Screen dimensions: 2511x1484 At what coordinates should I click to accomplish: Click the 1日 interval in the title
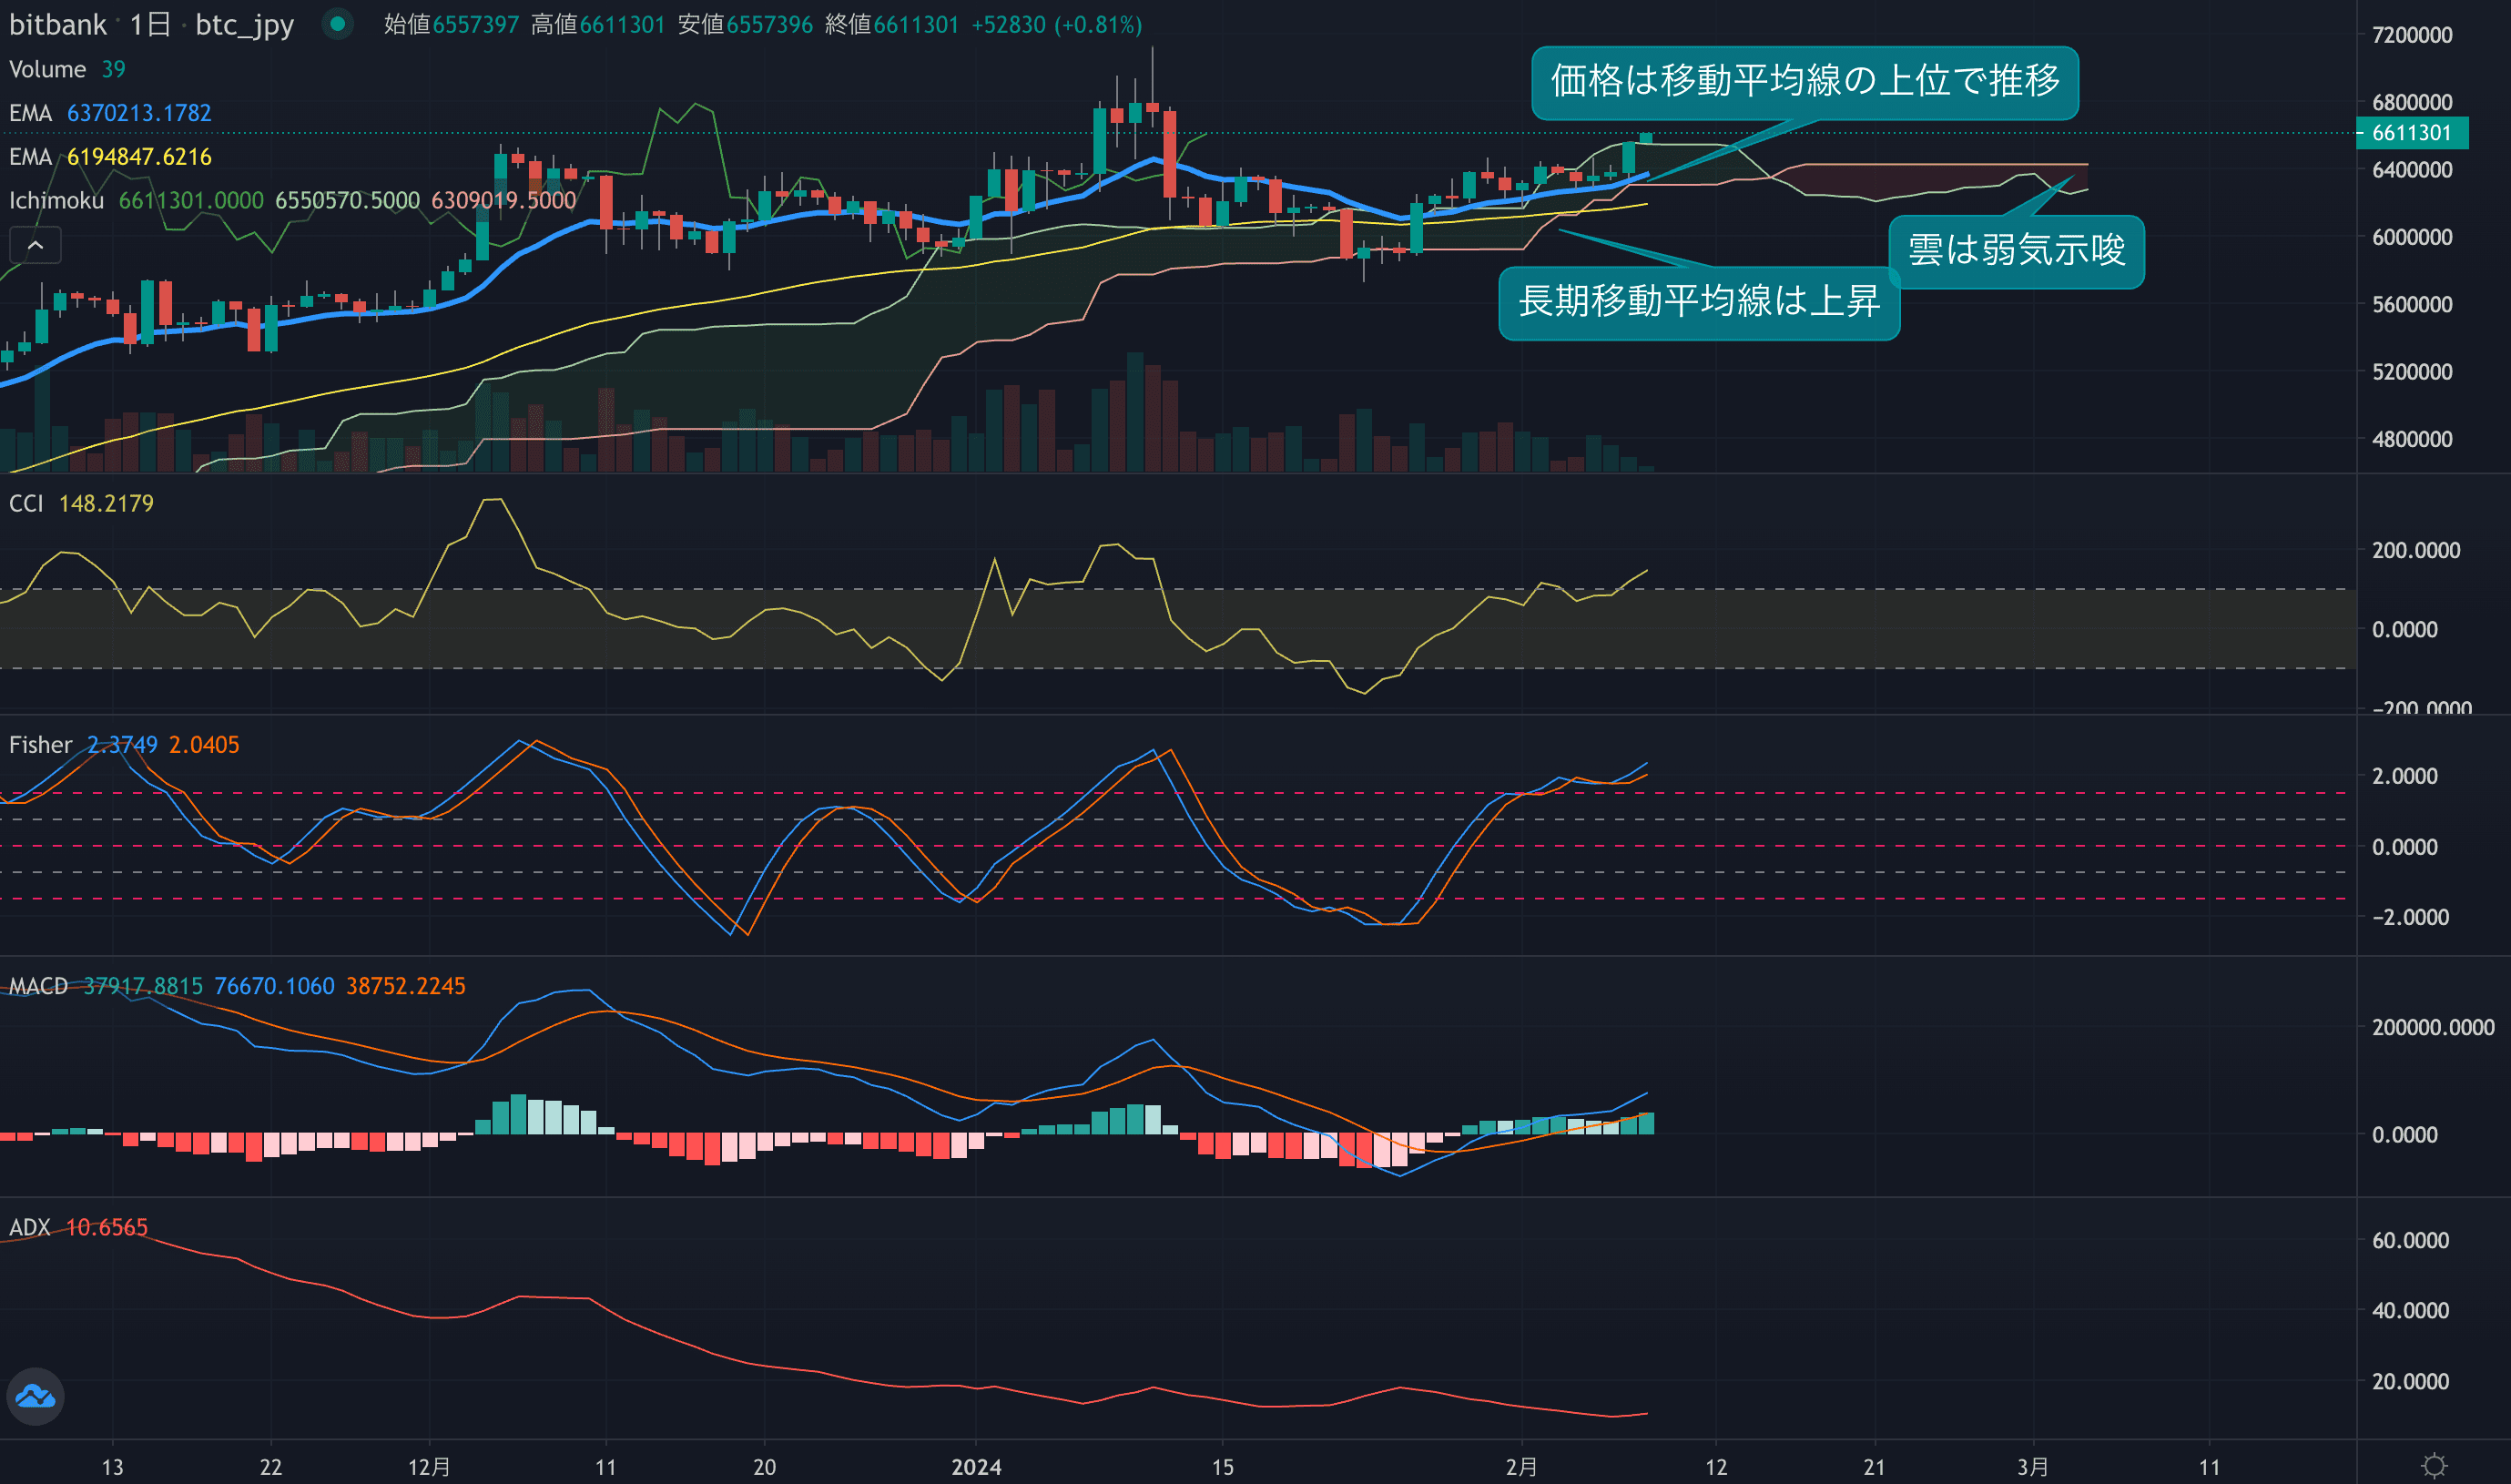150,24
